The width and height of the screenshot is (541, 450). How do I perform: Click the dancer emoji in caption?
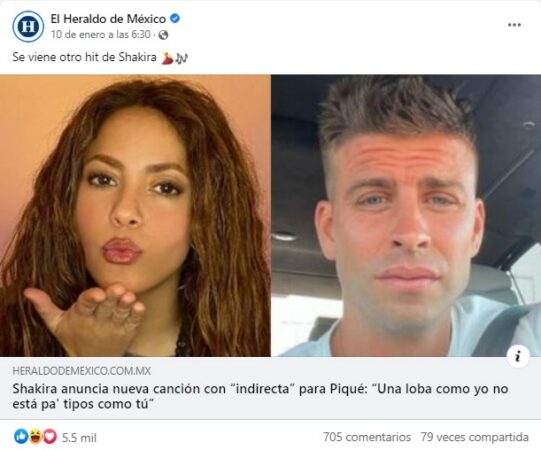click(167, 58)
